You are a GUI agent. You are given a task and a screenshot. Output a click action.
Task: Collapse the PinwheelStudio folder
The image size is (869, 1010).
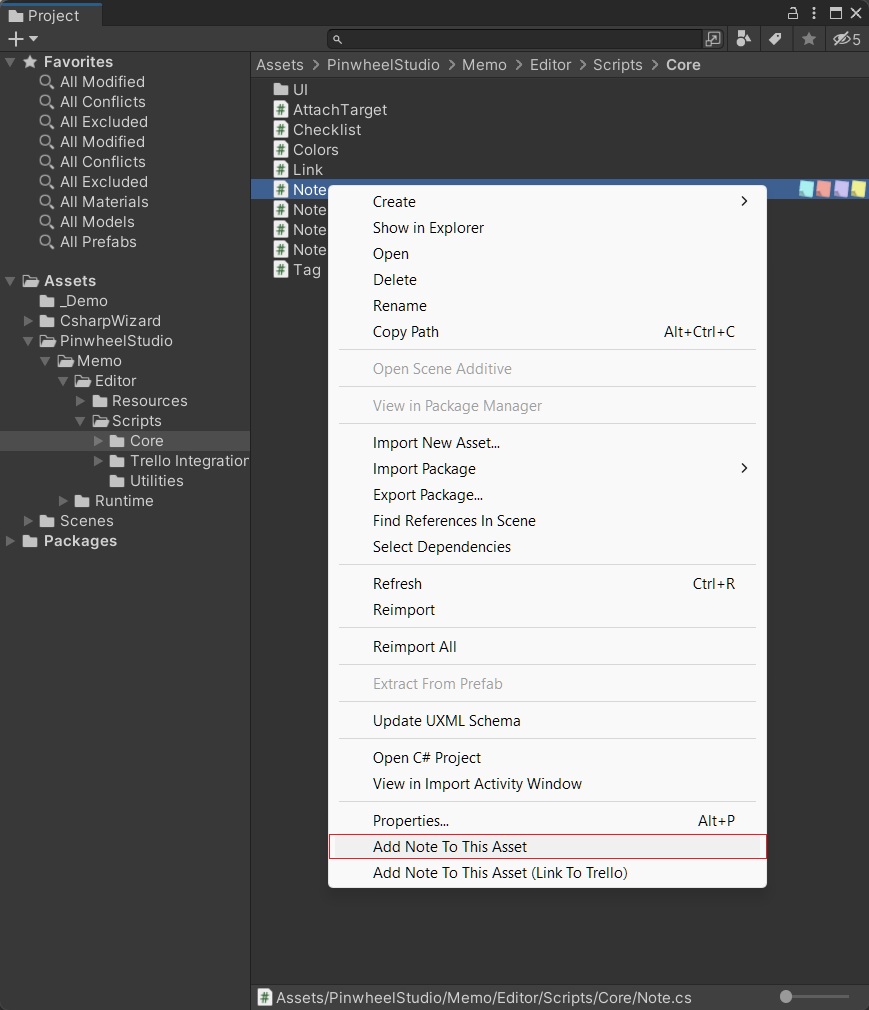28,341
